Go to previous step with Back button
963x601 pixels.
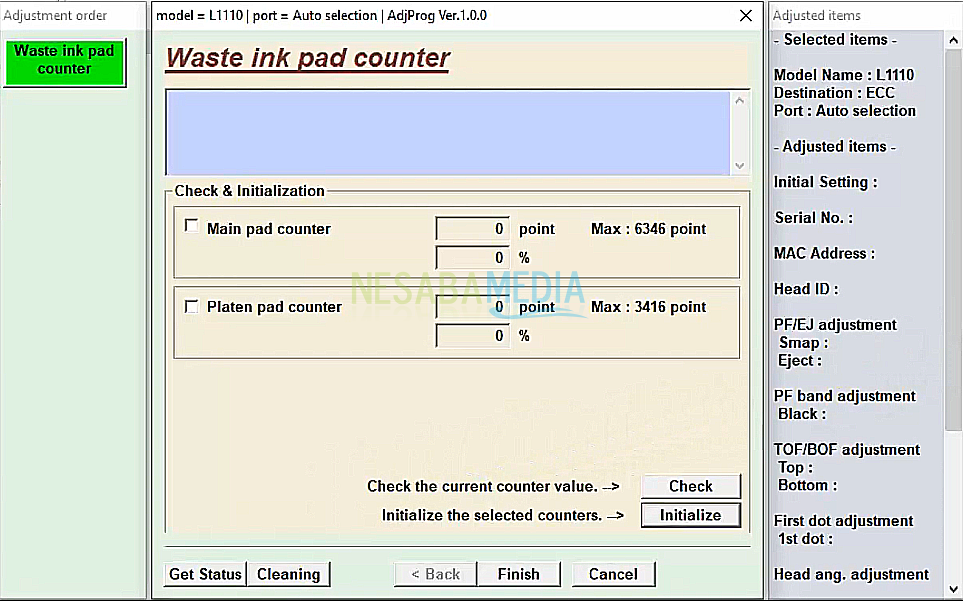click(x=435, y=574)
